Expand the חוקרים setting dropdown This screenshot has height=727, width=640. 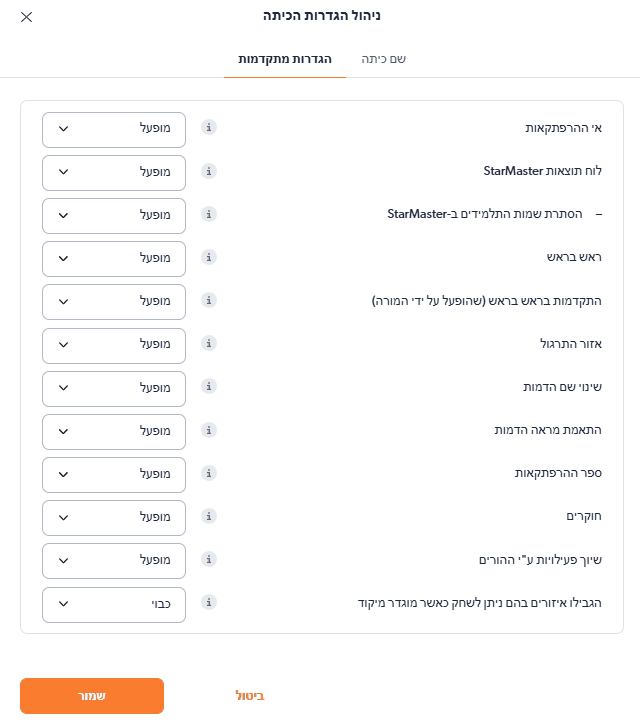click(x=114, y=517)
